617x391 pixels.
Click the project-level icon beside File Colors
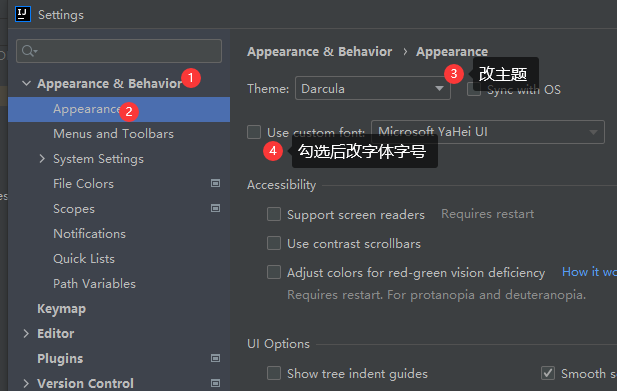tap(215, 183)
